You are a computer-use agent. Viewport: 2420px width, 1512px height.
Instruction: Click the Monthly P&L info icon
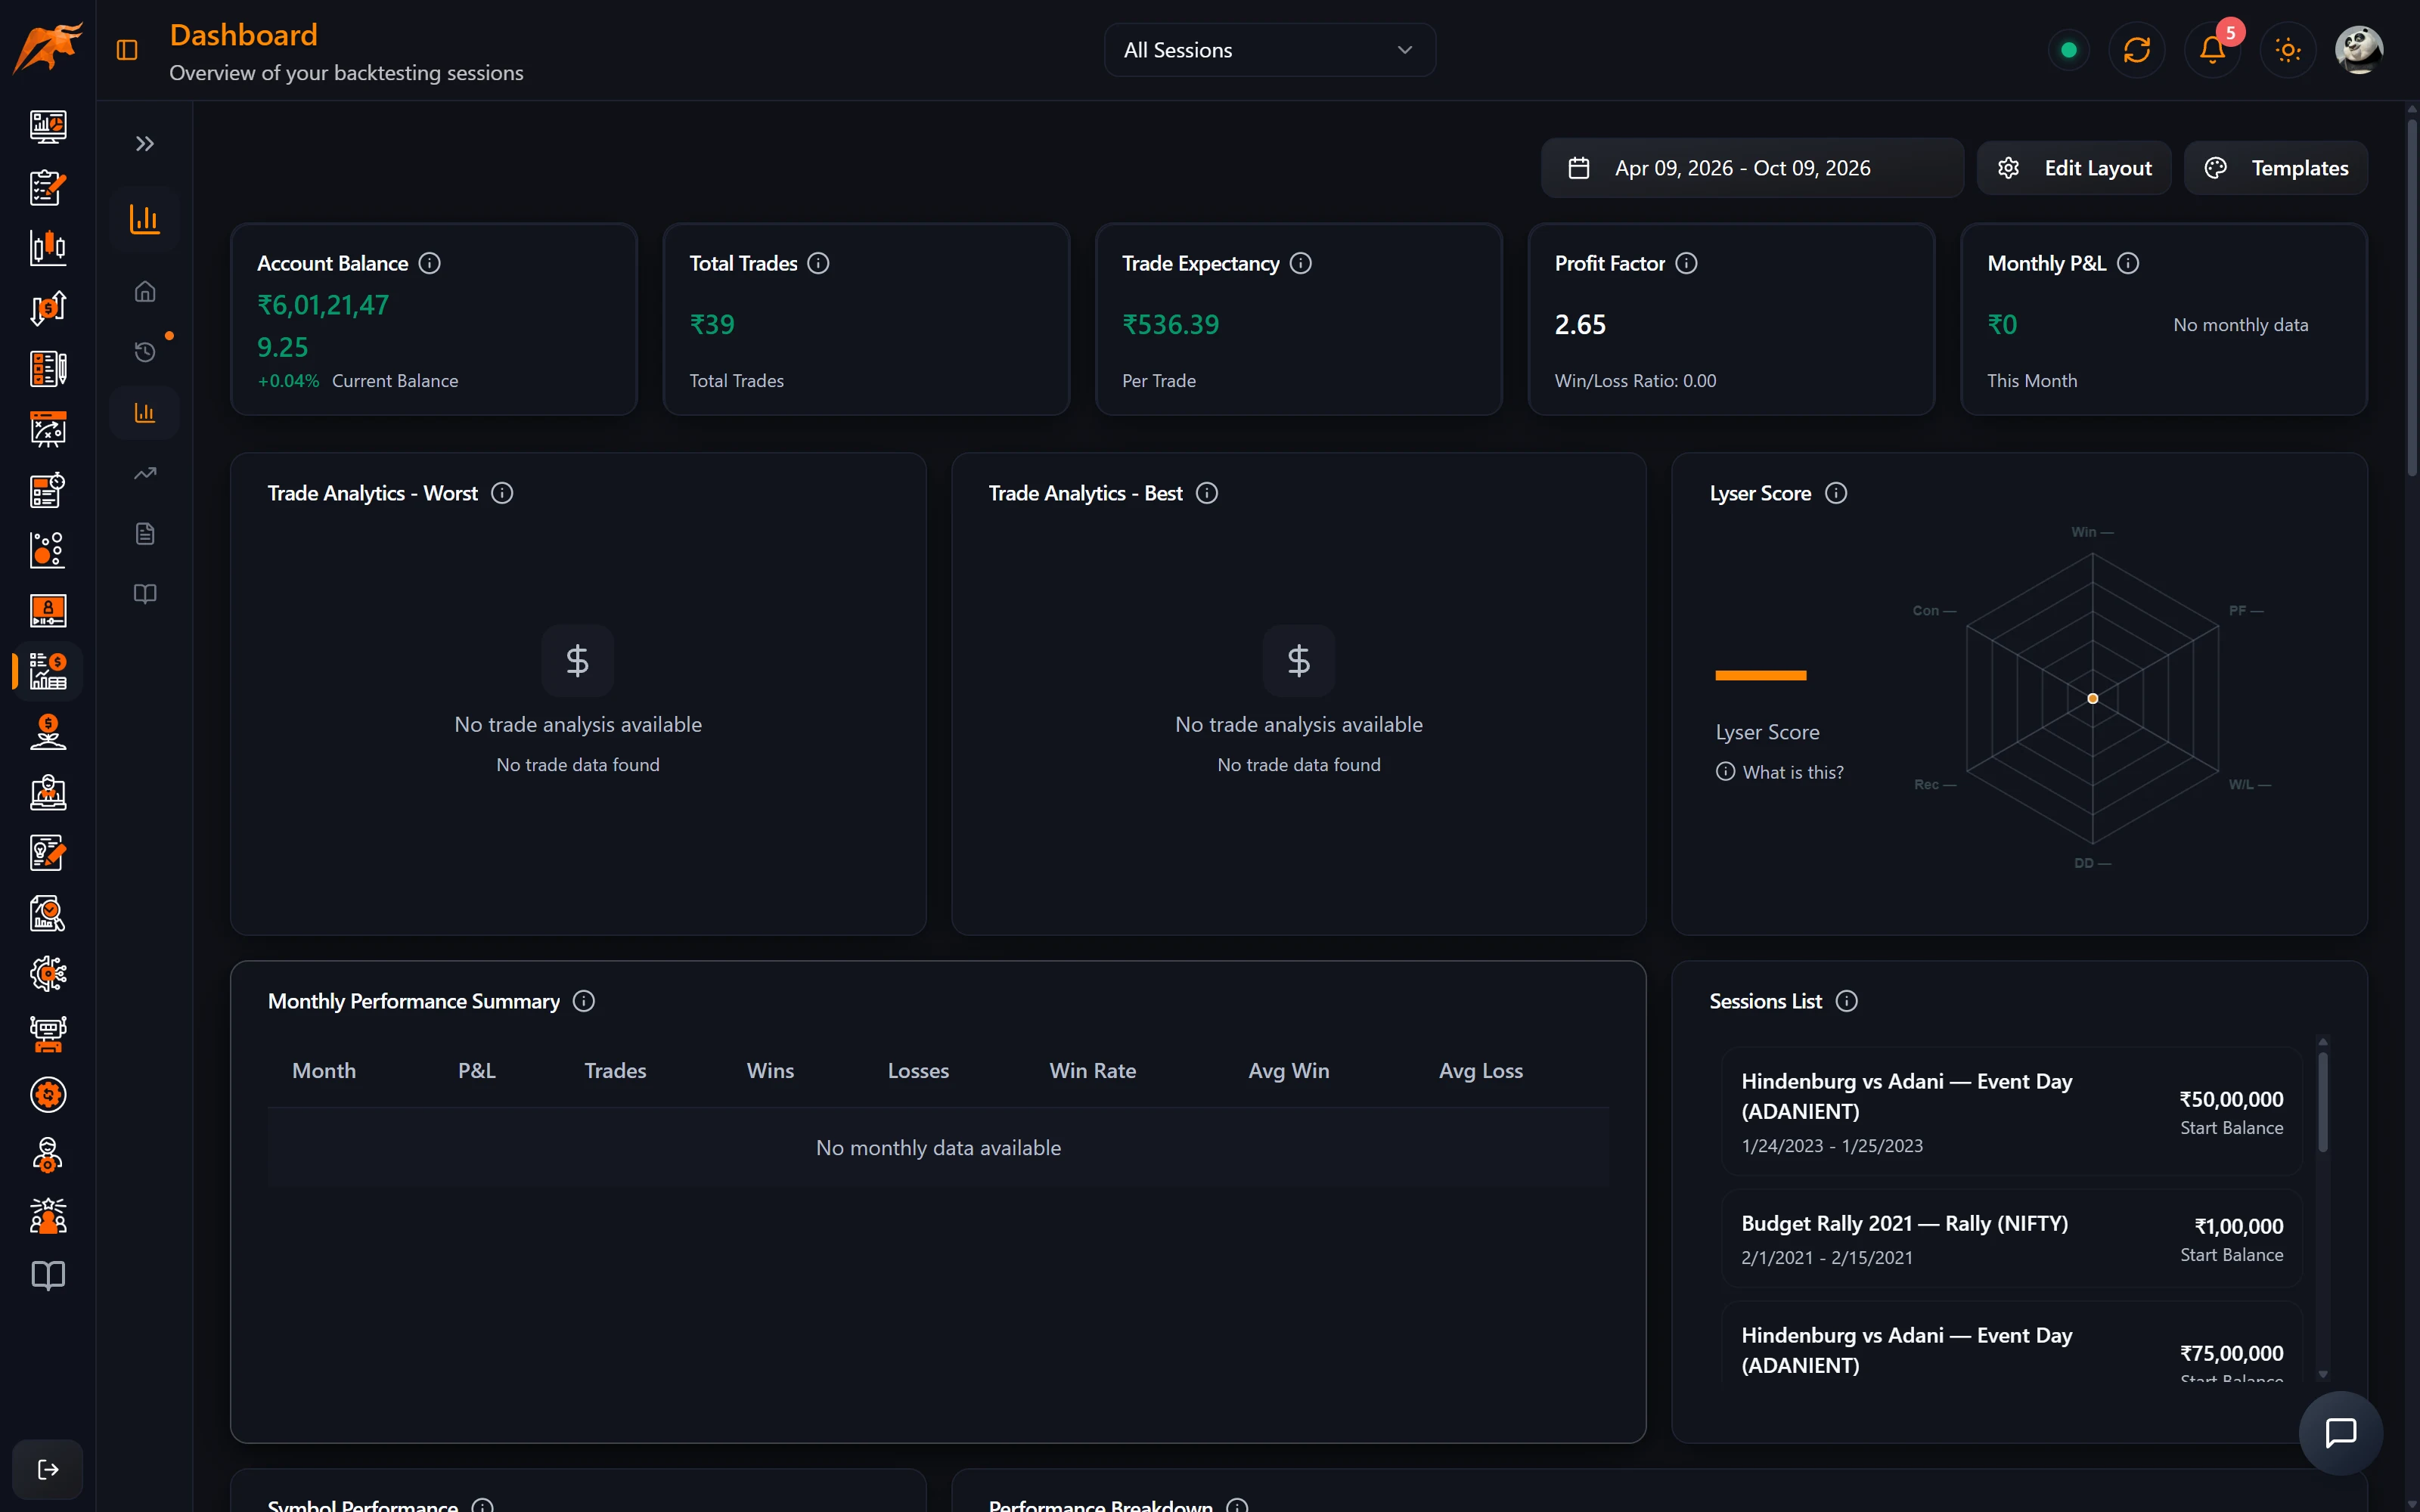point(2129,263)
